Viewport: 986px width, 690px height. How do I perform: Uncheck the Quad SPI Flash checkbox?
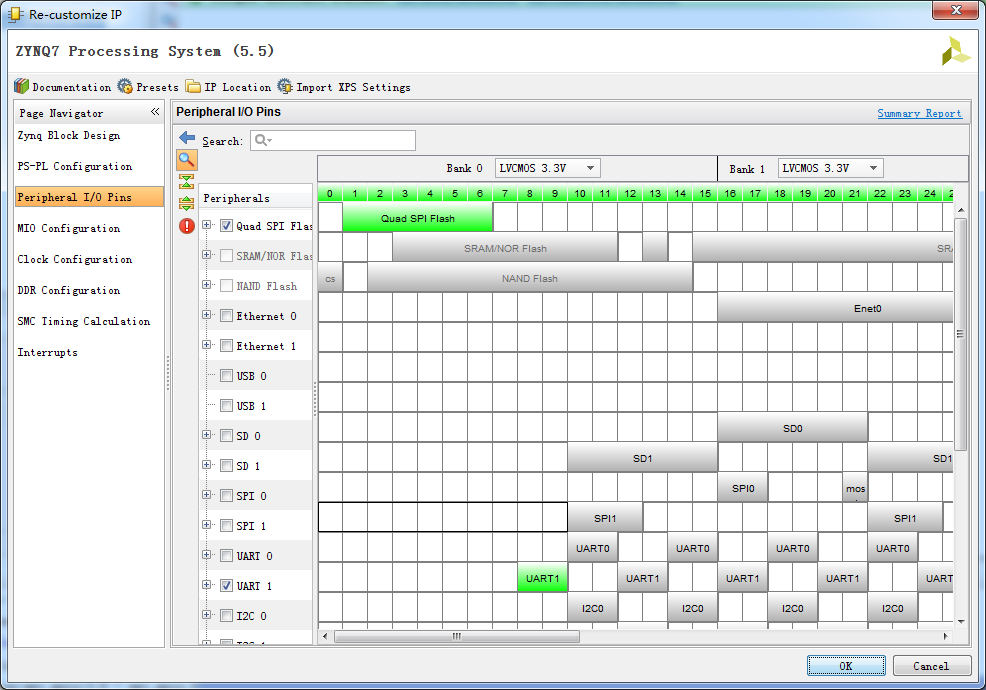(226, 226)
